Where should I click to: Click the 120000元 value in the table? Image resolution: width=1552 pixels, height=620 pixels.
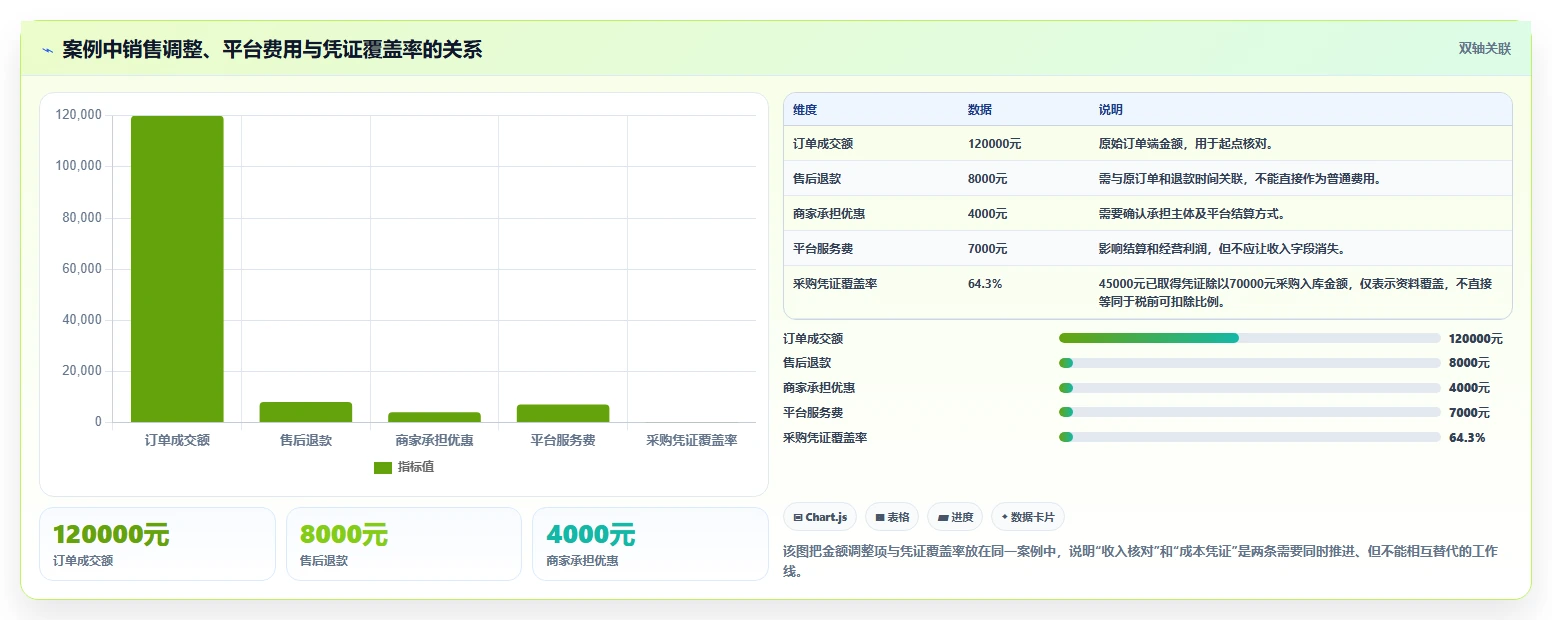995,144
